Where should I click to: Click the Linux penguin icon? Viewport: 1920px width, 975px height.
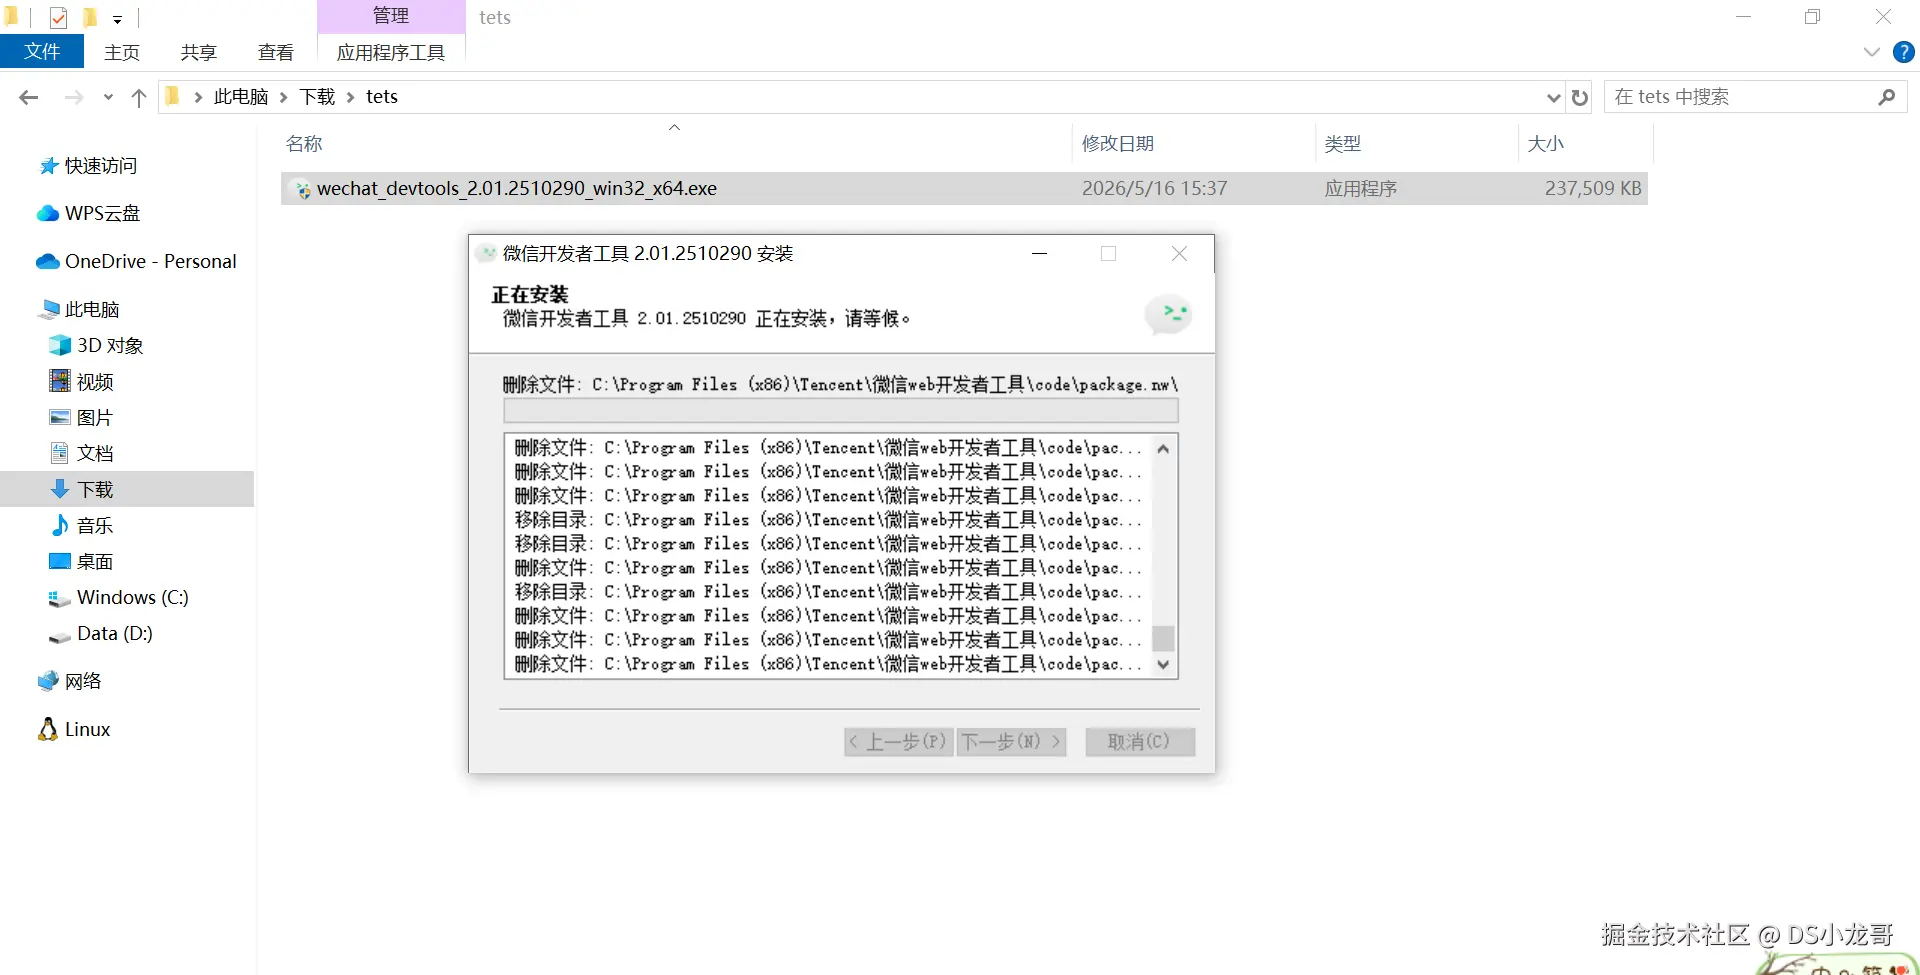tap(48, 729)
